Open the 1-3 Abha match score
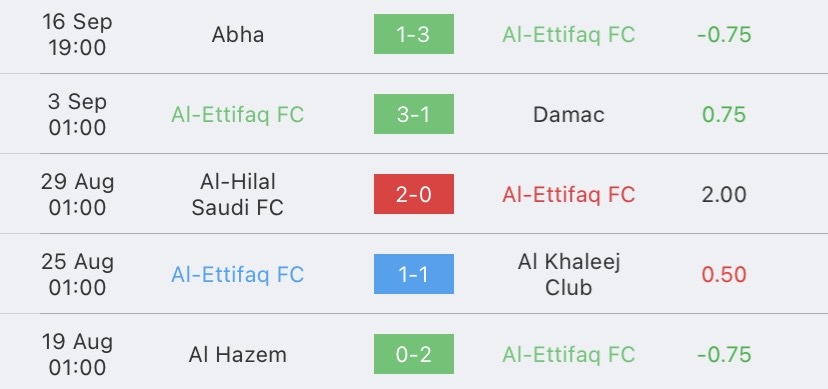Viewport: 828px width, 389px height. (x=413, y=34)
